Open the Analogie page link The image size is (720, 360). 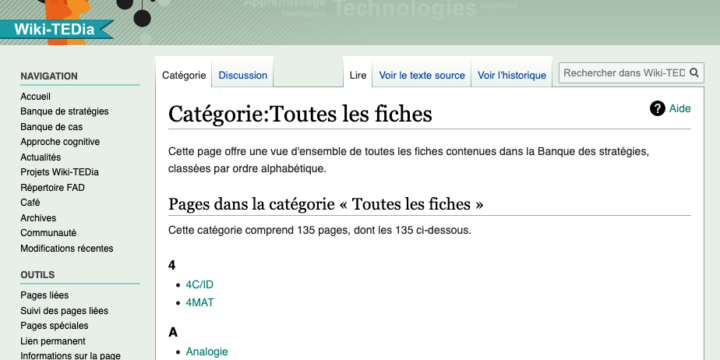tap(207, 352)
